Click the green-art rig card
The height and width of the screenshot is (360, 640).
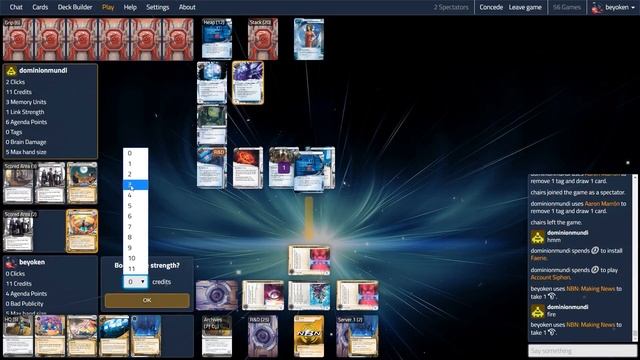click(x=212, y=124)
